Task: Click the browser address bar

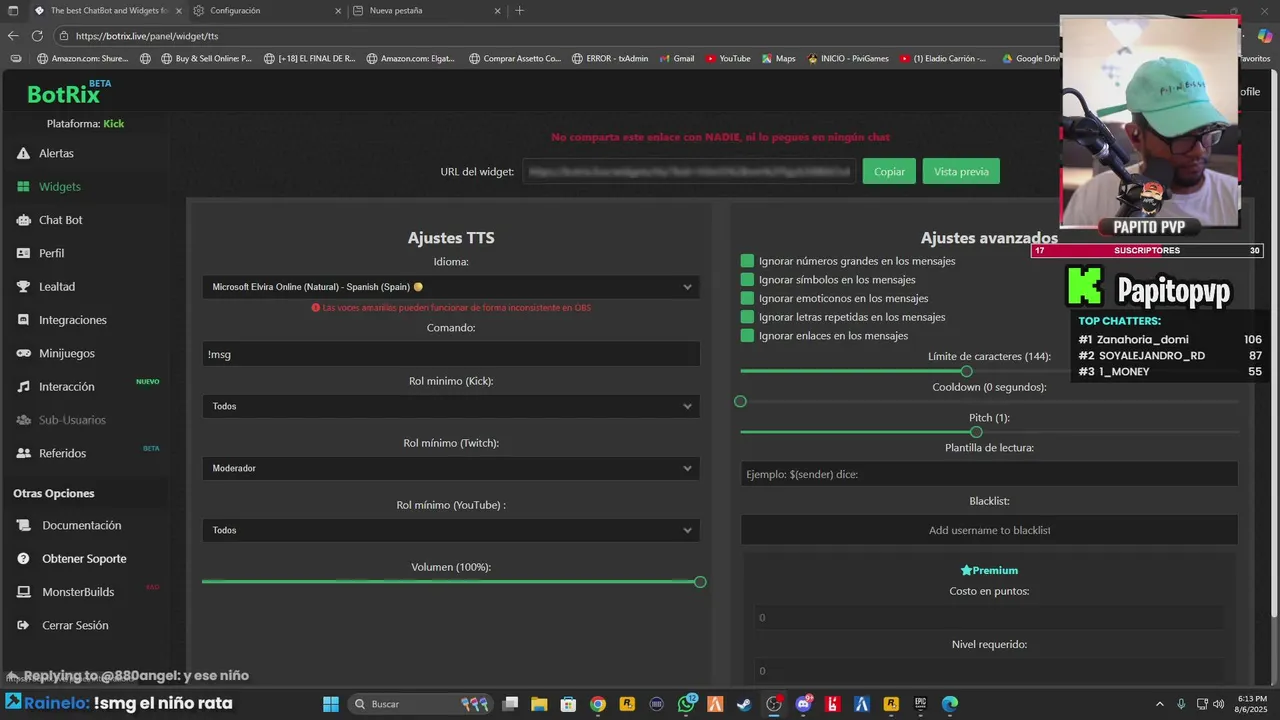Action: tap(560, 36)
